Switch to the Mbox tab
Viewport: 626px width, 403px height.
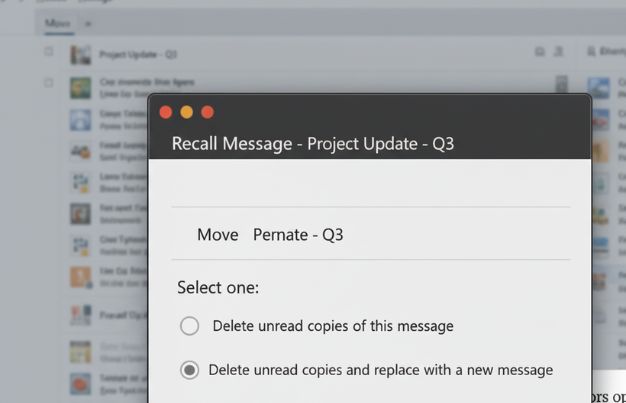coord(59,22)
